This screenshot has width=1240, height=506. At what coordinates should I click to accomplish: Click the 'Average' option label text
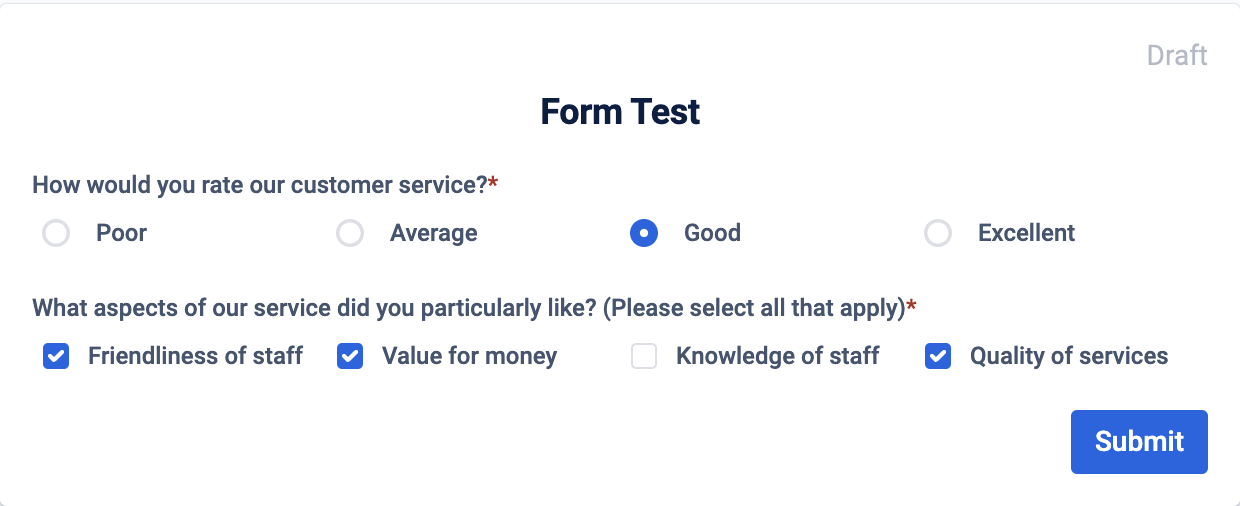tap(434, 234)
